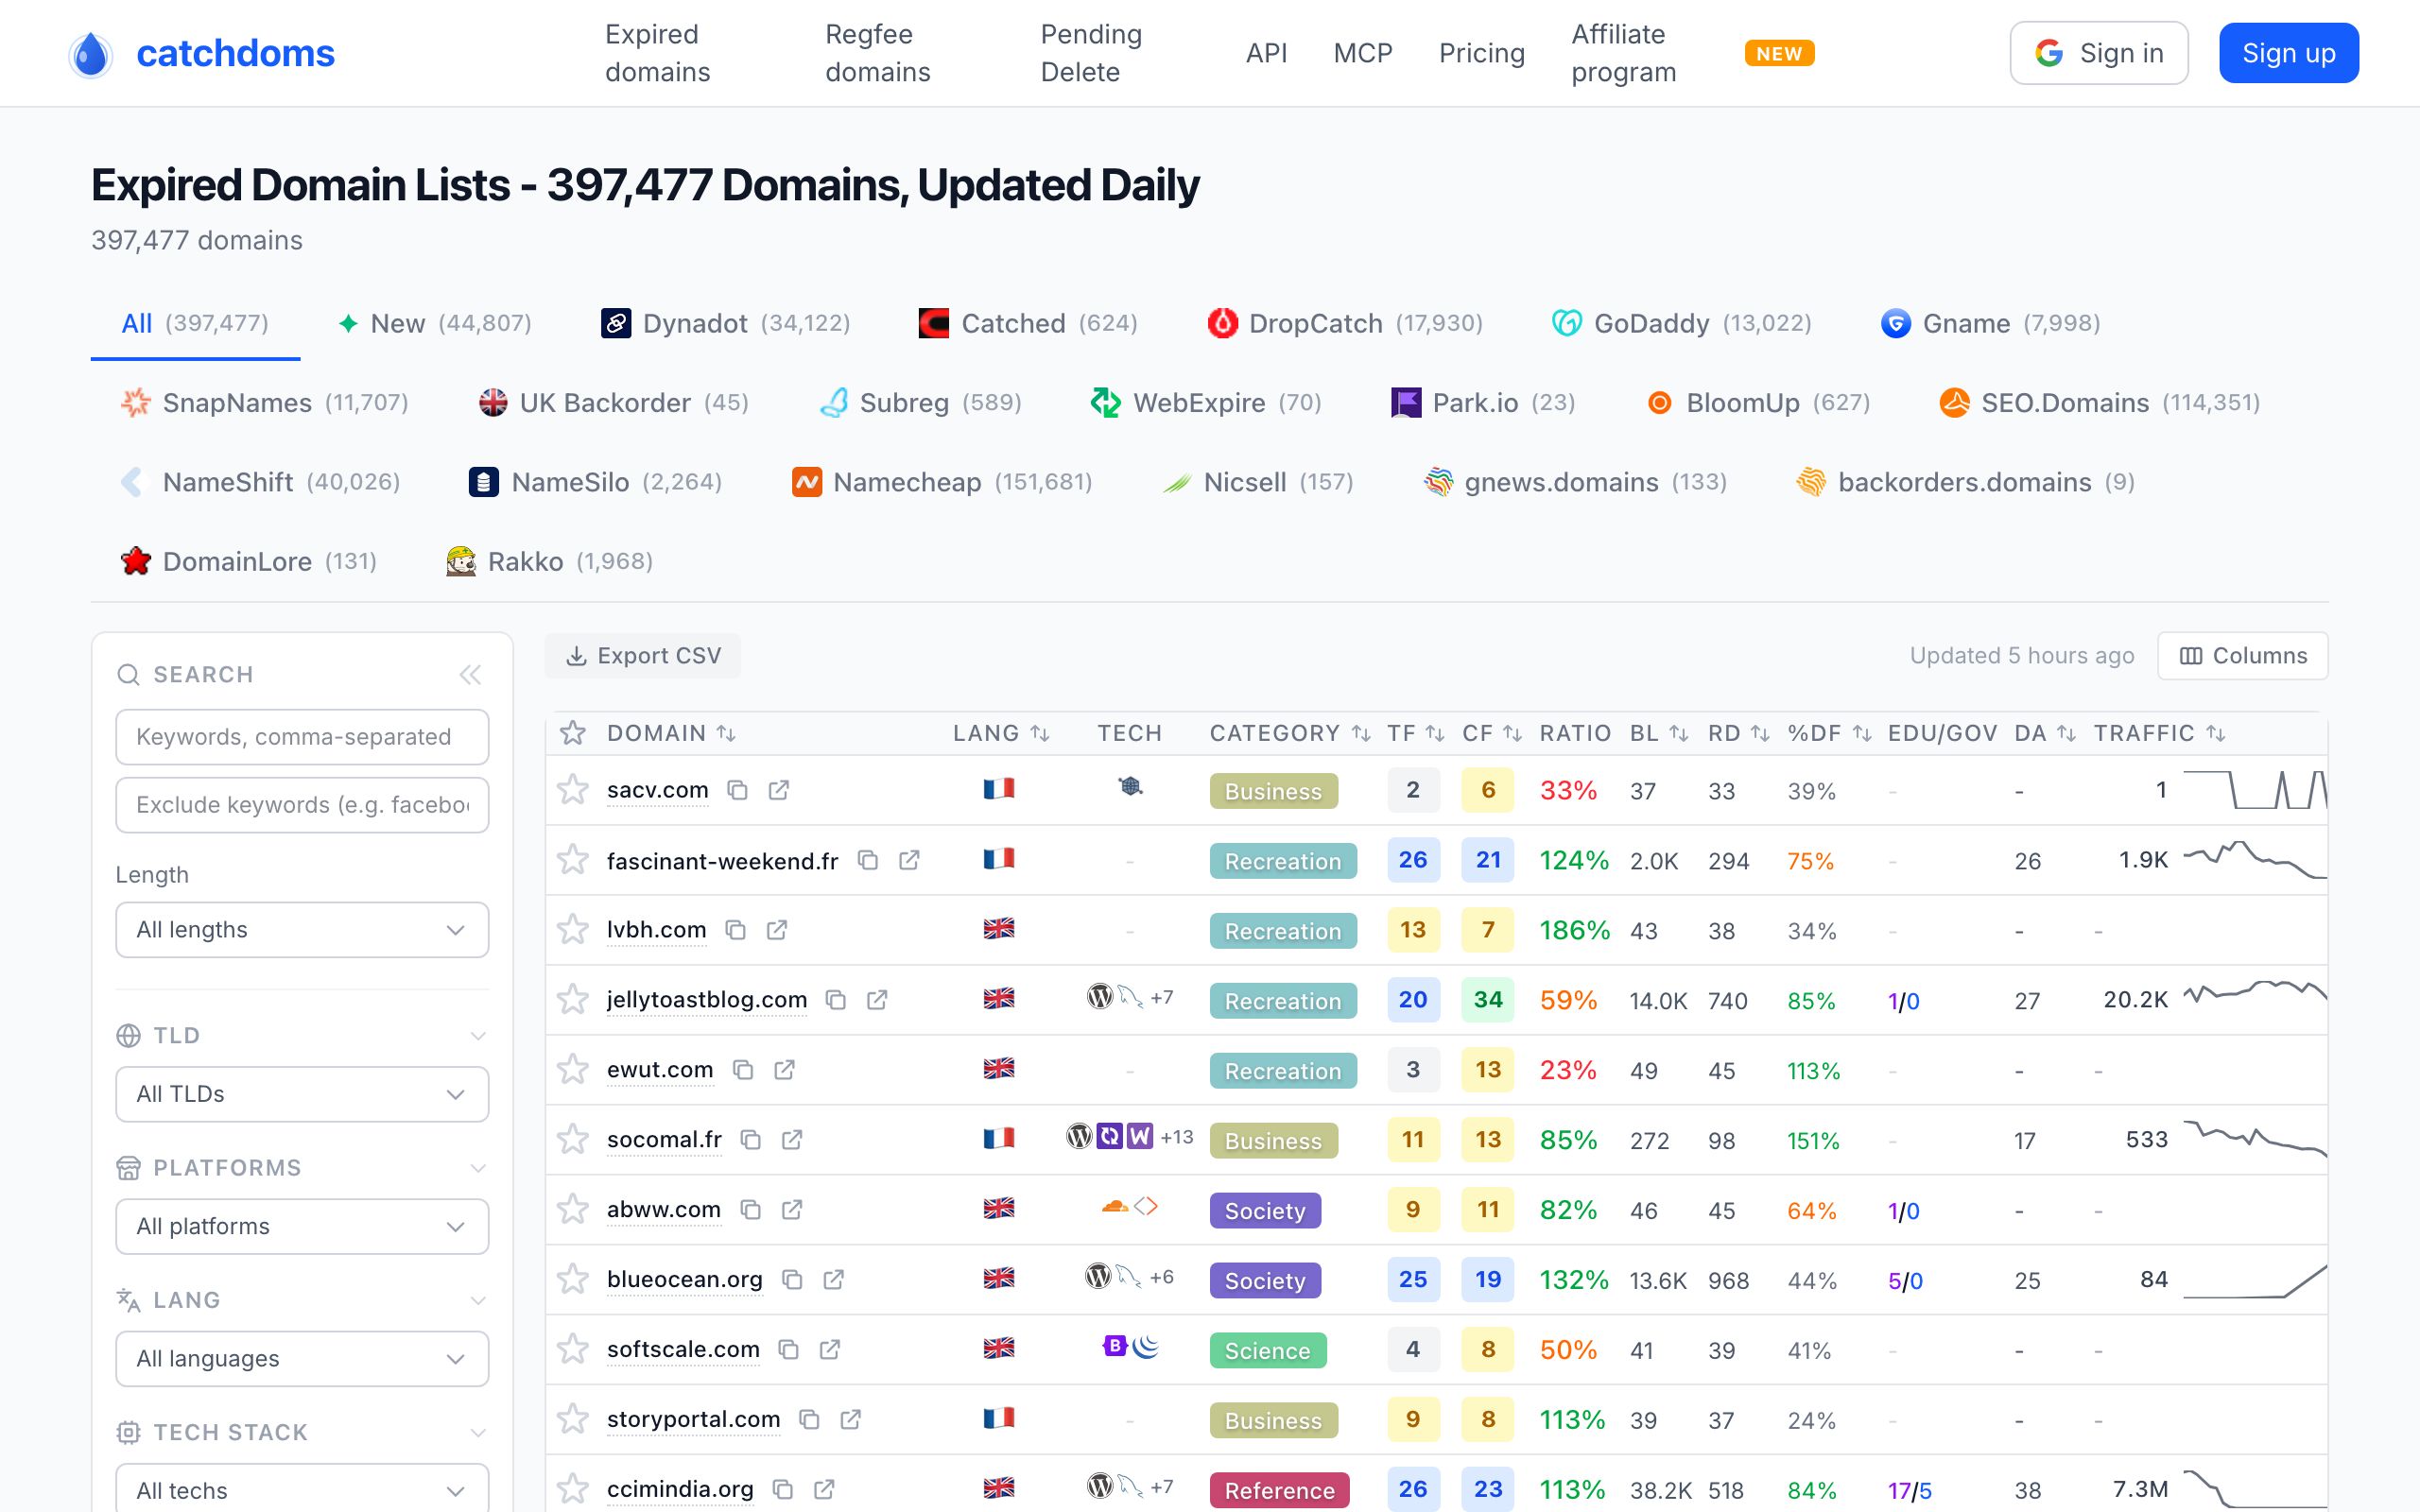2420x1512 pixels.
Task: Copy abww.com domain icon
Action: 751,1210
